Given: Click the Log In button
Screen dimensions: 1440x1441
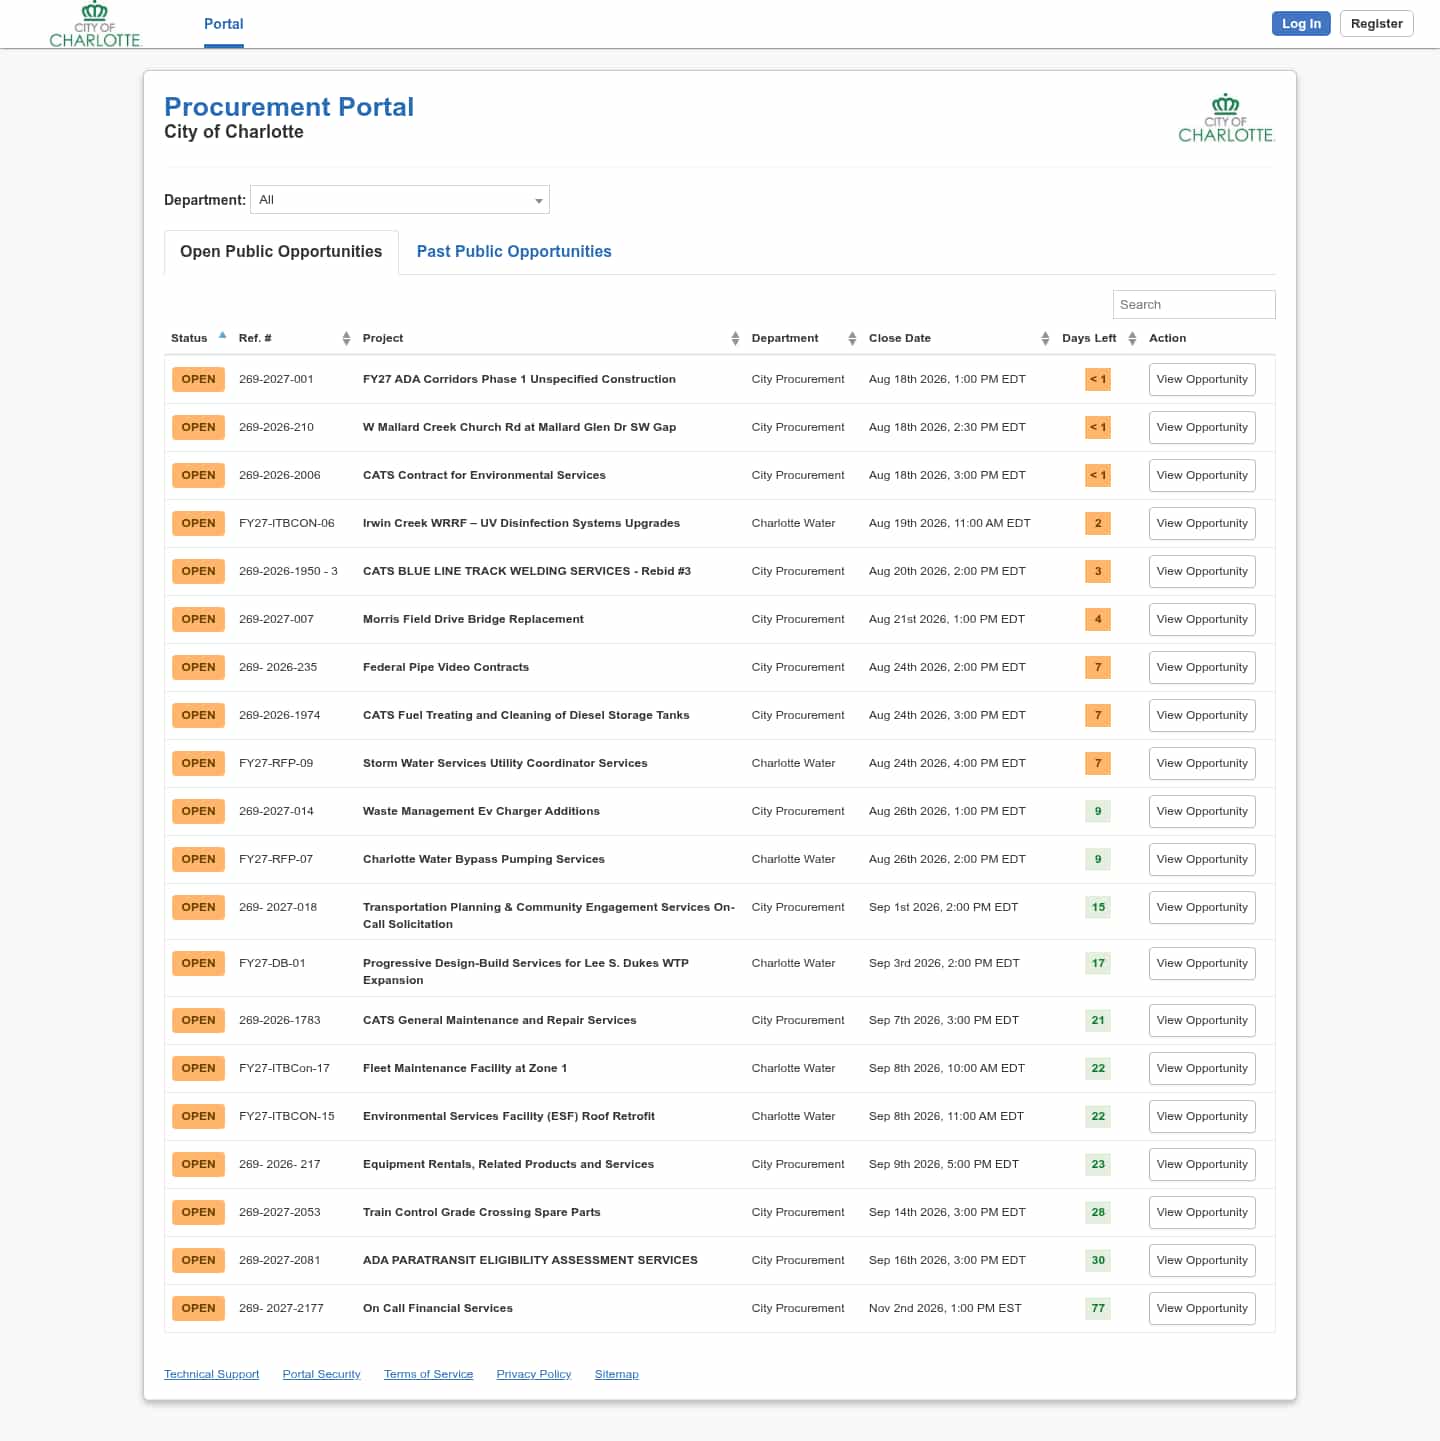Looking at the screenshot, I should click(x=1301, y=24).
